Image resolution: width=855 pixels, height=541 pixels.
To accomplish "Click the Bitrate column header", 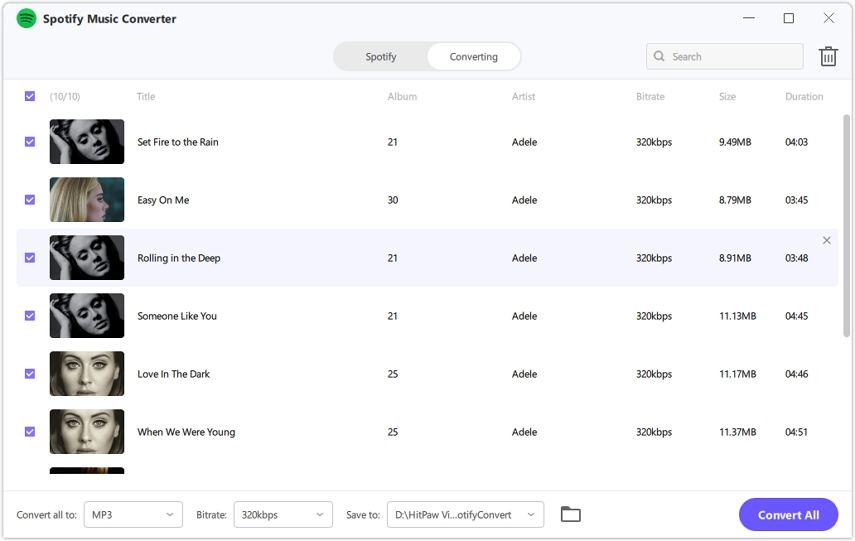I will pyautogui.click(x=650, y=97).
